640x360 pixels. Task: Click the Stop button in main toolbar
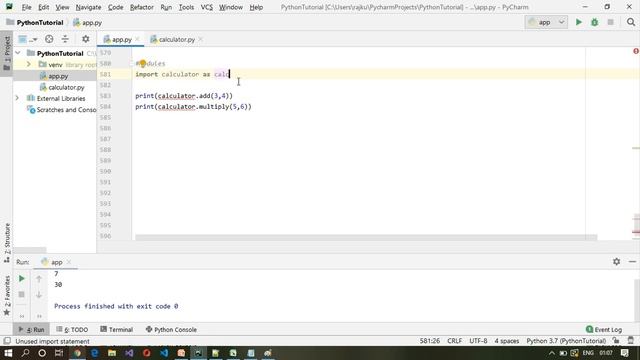pyautogui.click(x=610, y=22)
